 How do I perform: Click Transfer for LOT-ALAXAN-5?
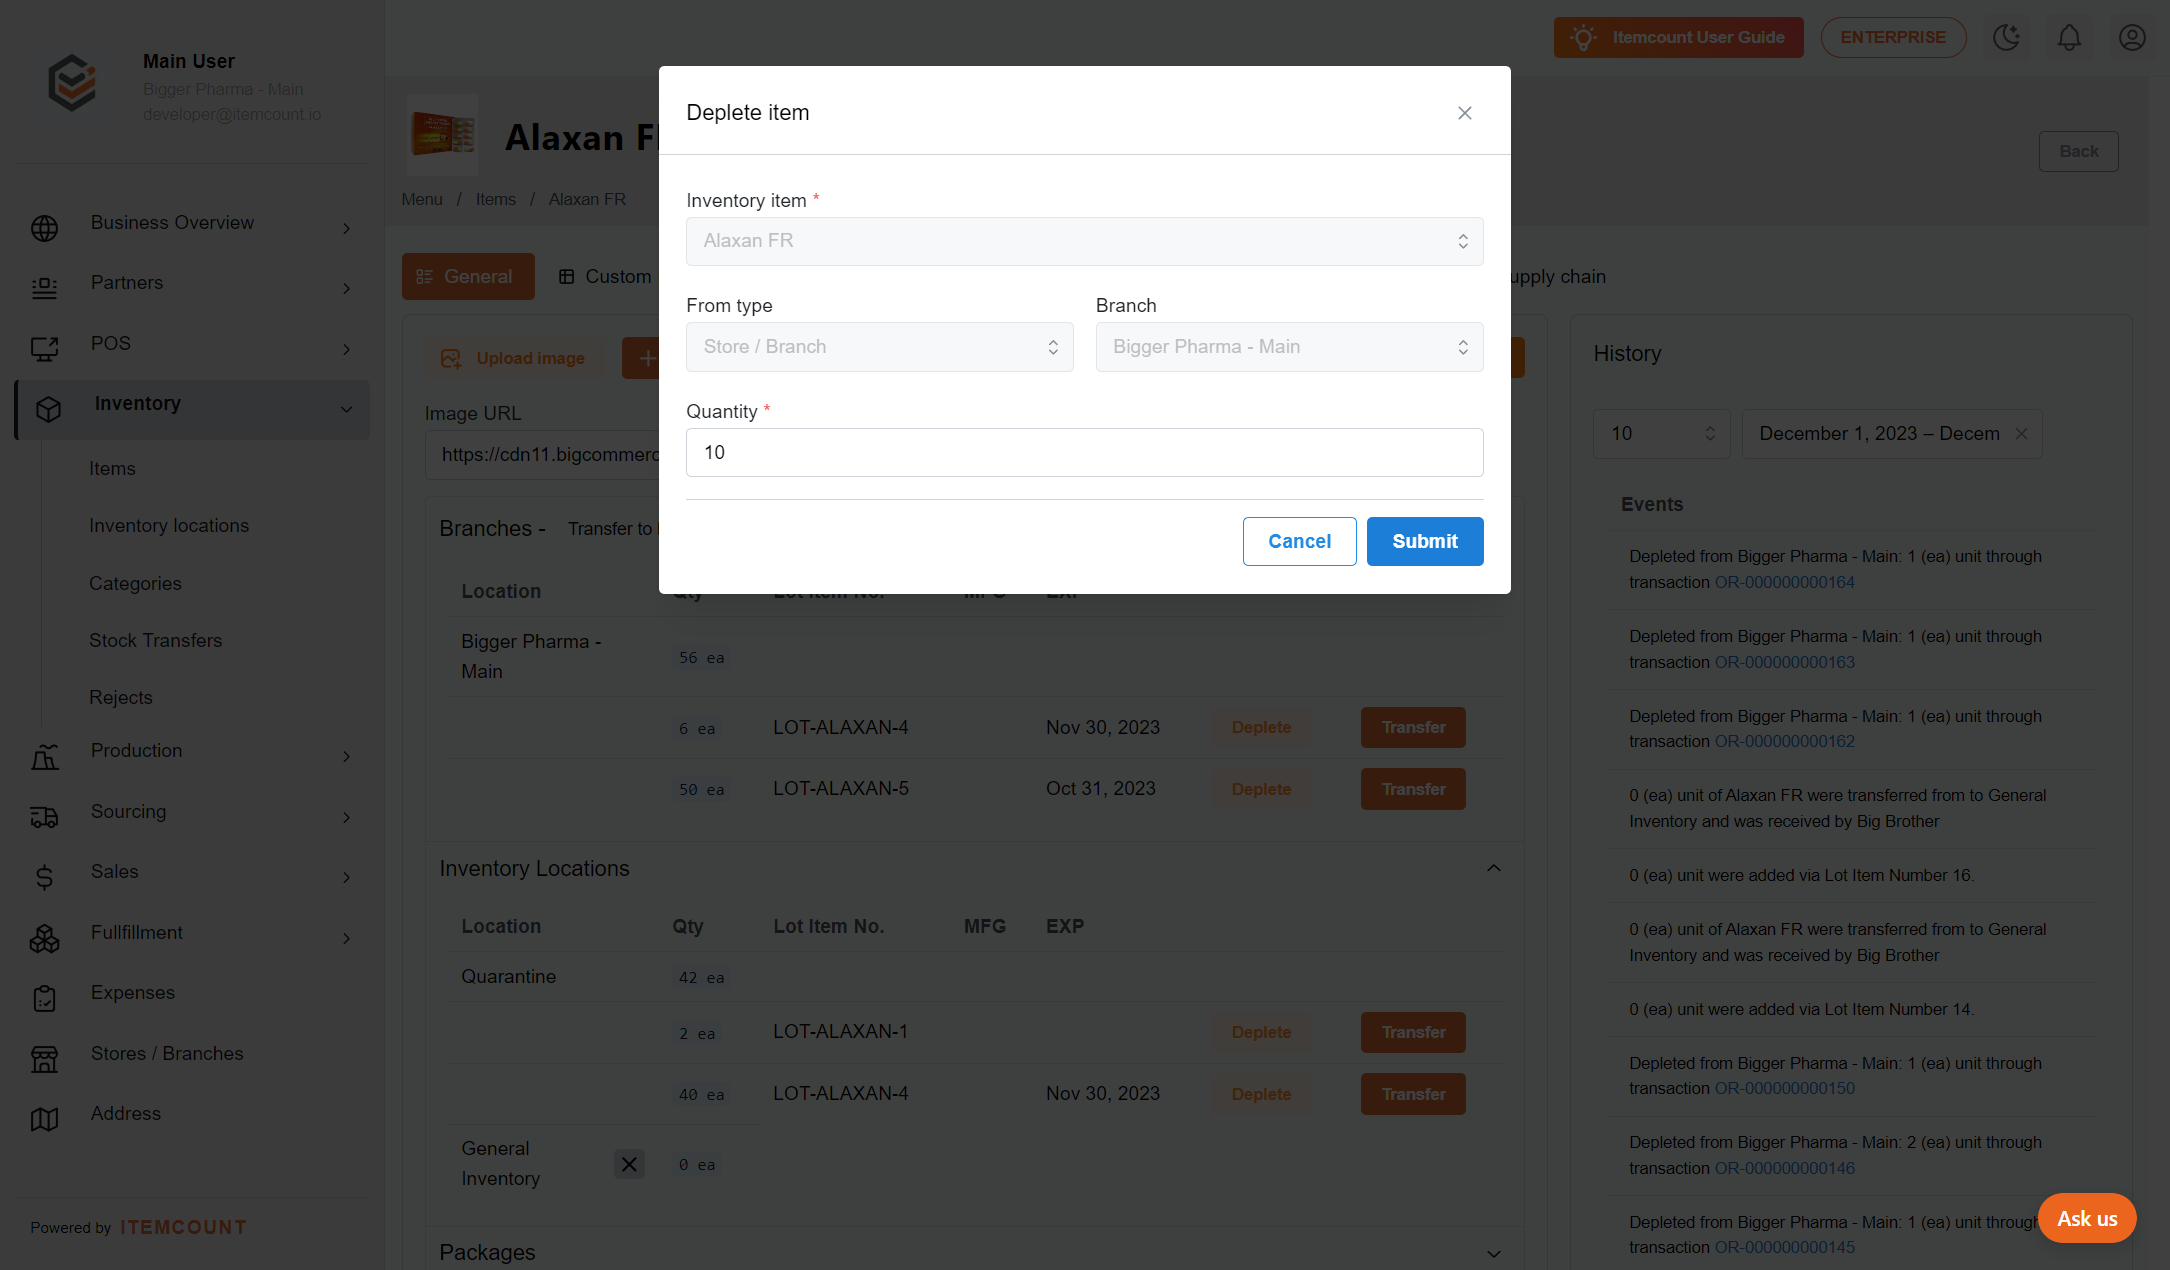pos(1412,789)
